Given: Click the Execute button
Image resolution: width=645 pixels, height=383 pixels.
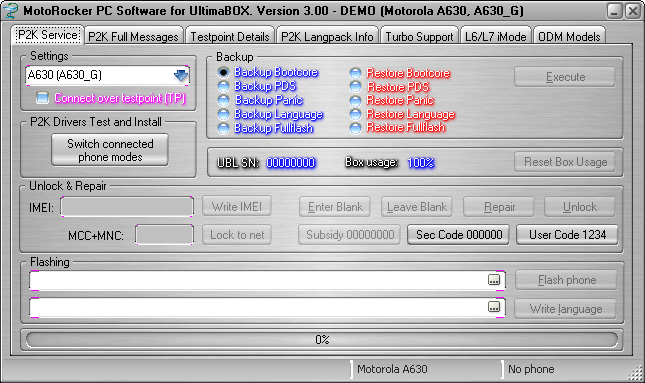Looking at the screenshot, I should [565, 77].
